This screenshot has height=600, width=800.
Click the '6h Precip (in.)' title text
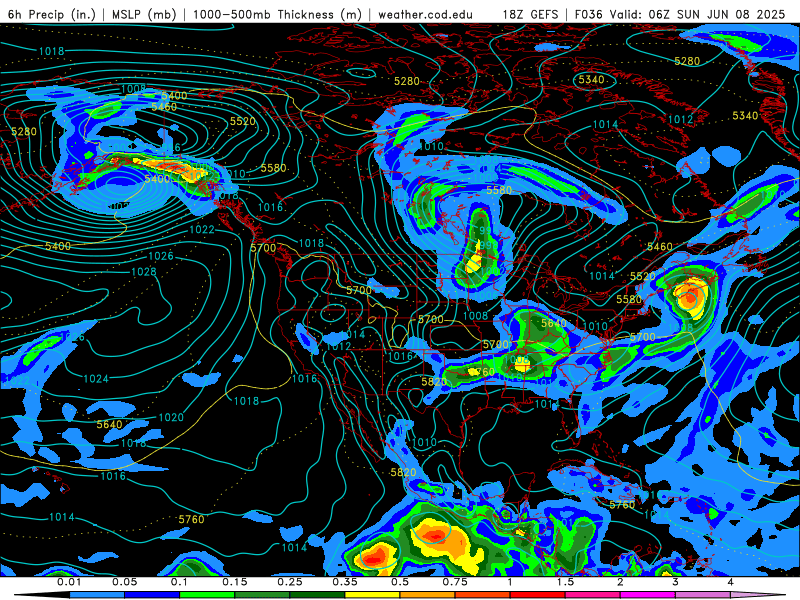(52, 14)
